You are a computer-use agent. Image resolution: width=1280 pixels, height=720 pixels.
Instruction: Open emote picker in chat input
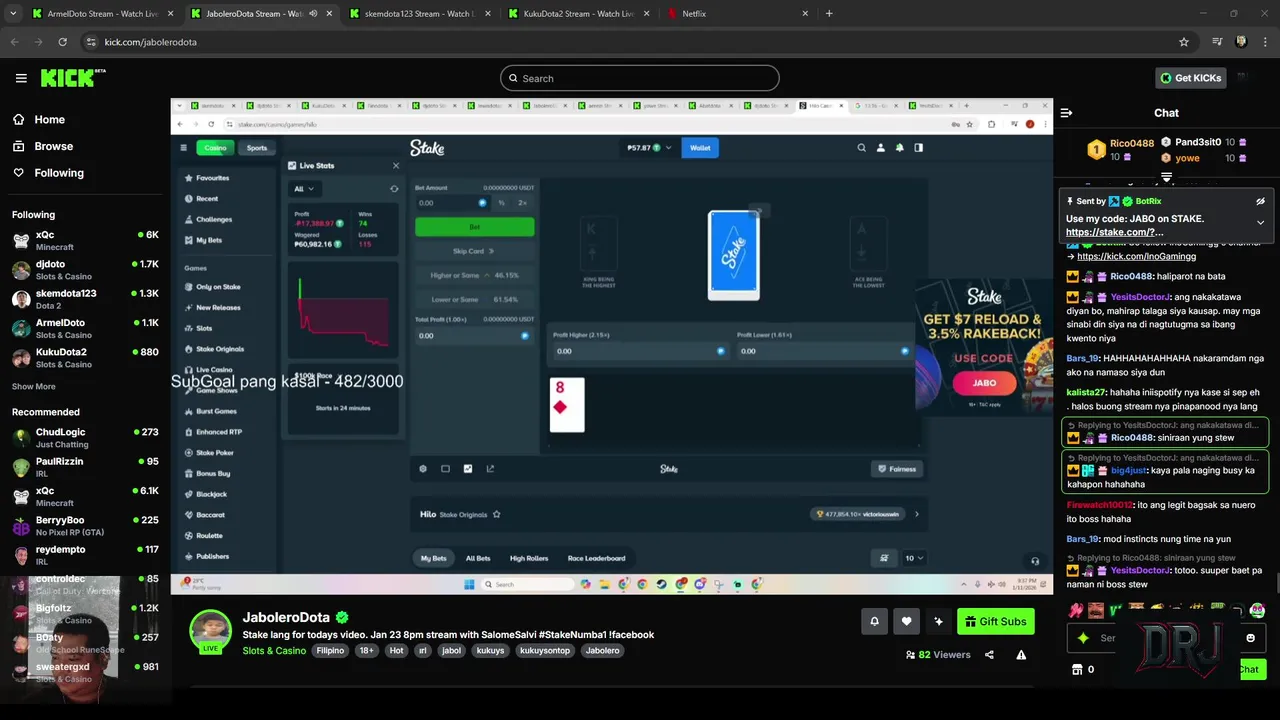click(1250, 638)
